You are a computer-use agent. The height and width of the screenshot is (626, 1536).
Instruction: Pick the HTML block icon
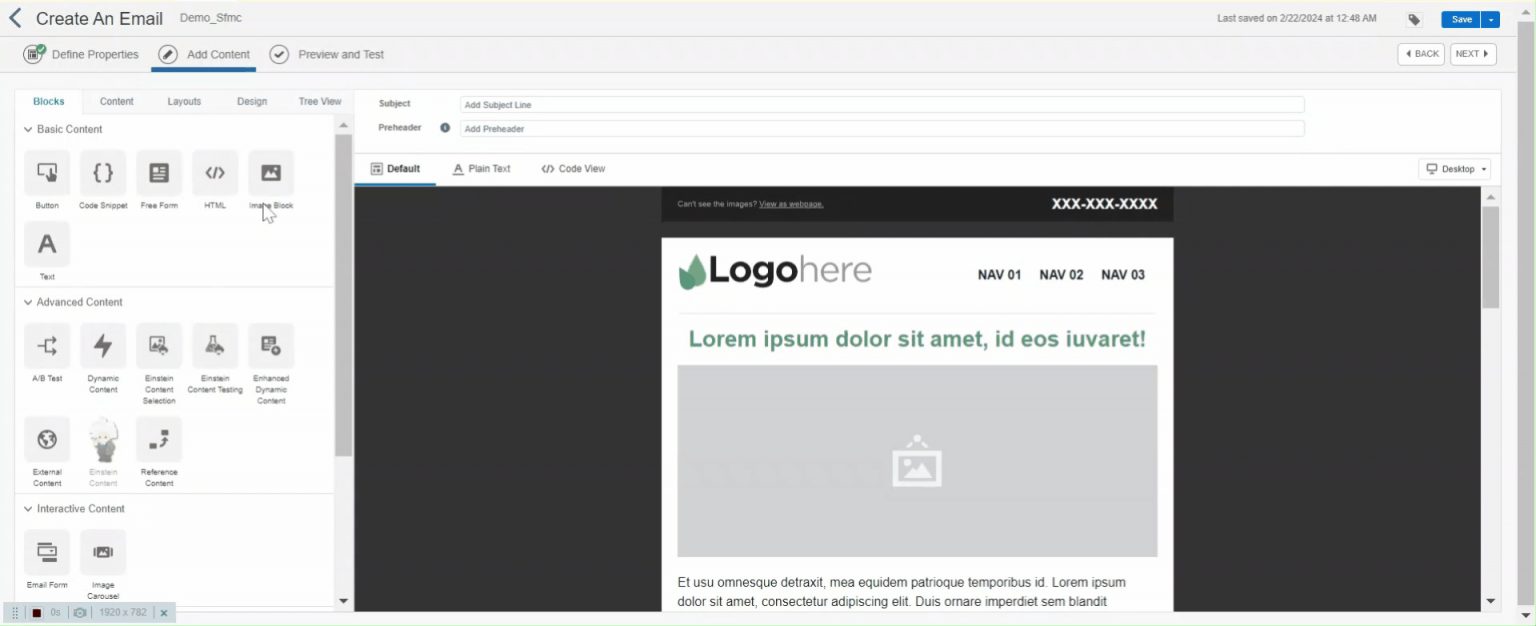(215, 173)
